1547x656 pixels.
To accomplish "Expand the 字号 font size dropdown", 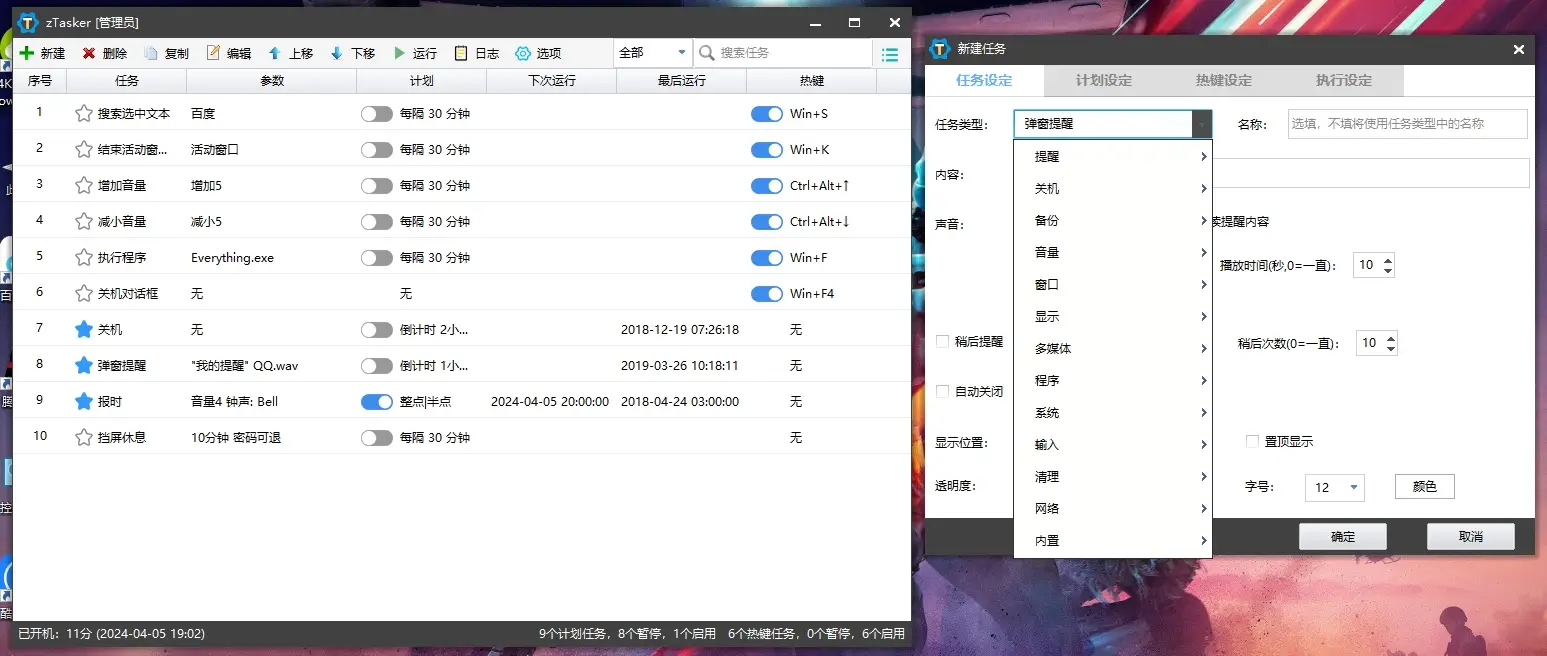I will tap(1335, 487).
